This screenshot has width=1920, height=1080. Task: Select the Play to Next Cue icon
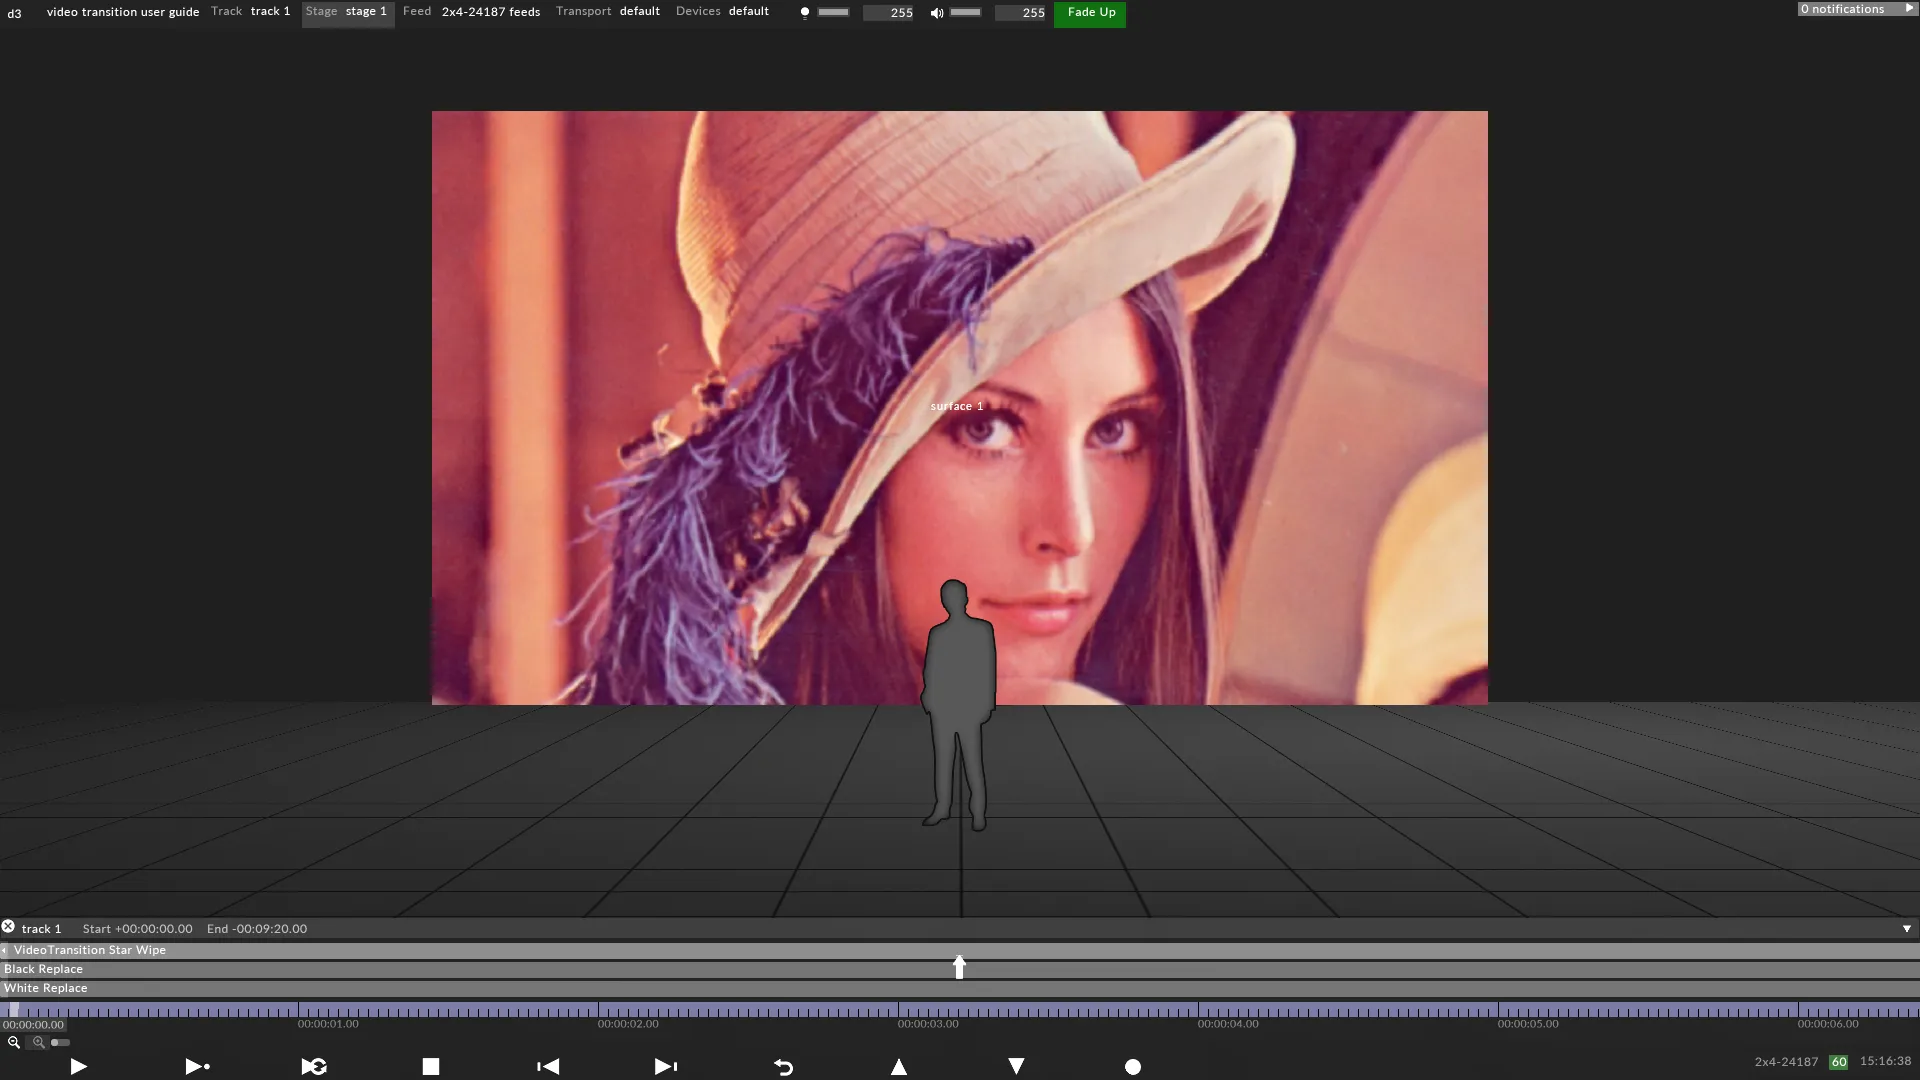(x=196, y=1066)
